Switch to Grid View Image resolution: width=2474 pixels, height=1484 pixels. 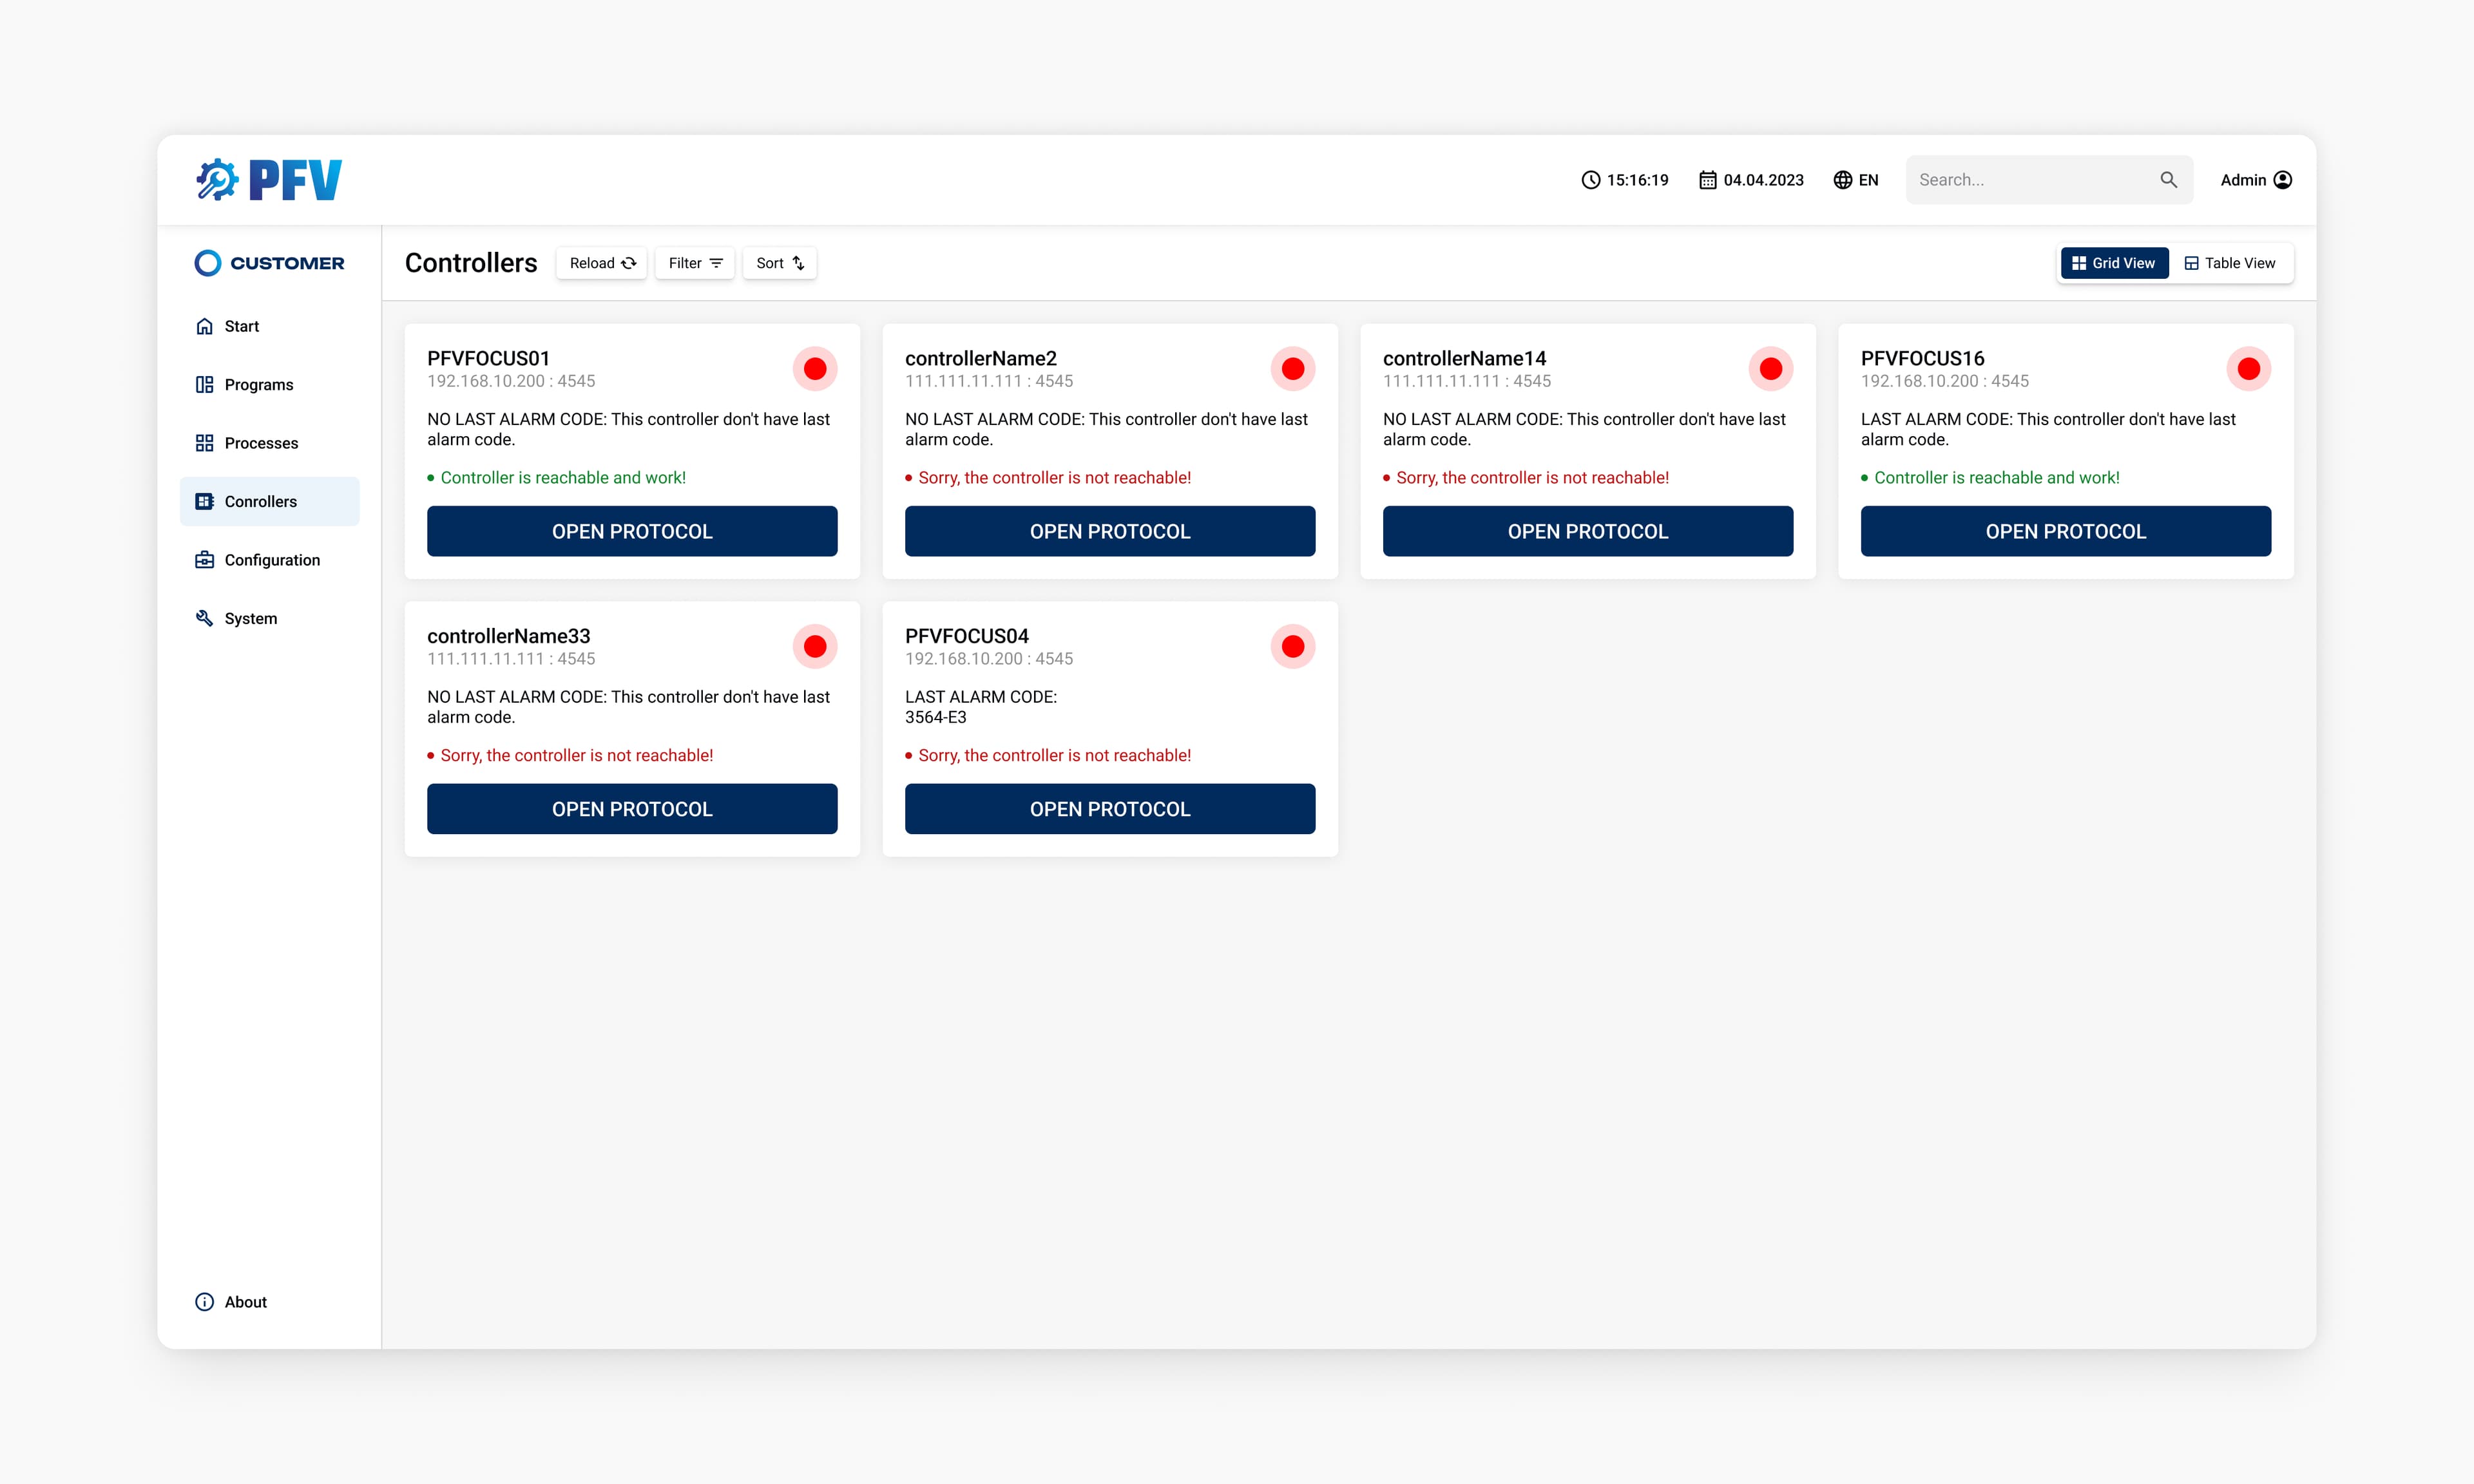coord(2114,263)
